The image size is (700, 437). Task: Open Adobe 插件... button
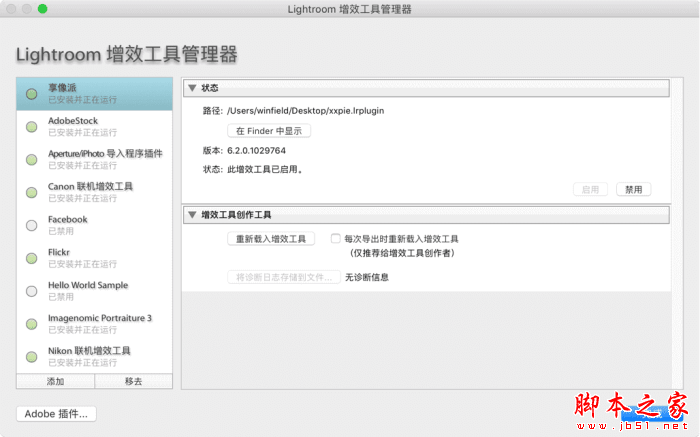[56, 414]
